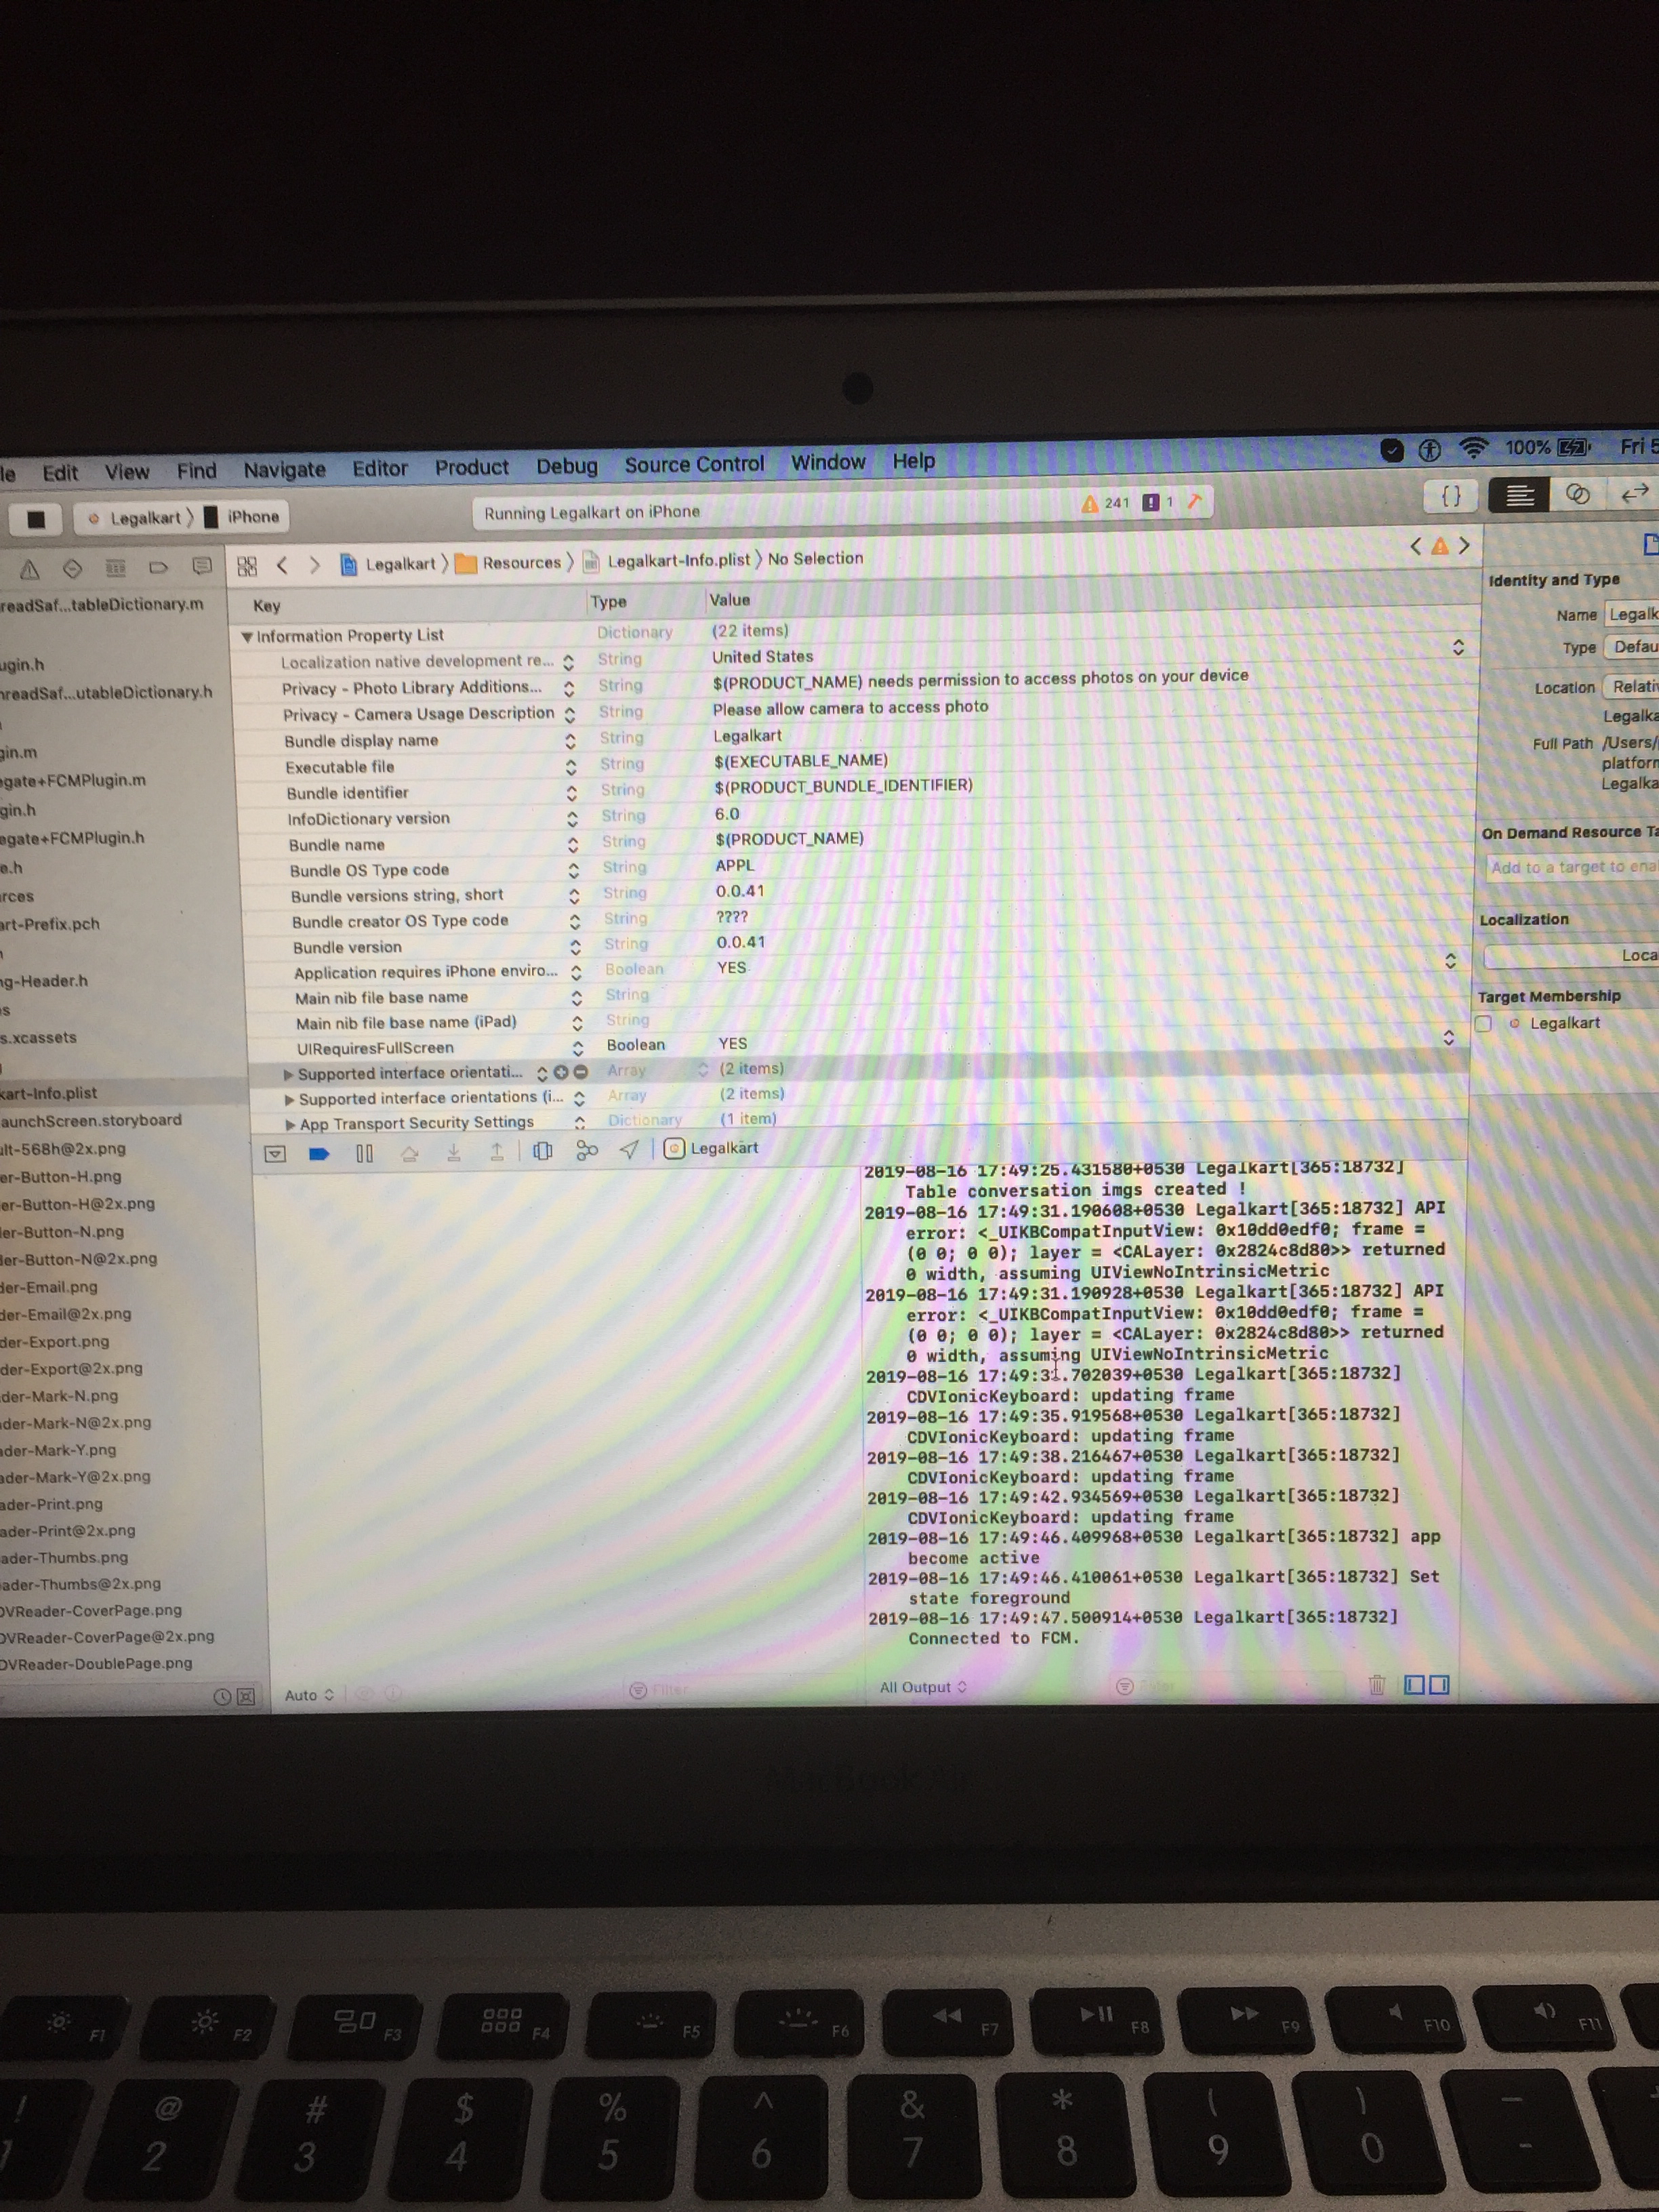Viewport: 1659px width, 2212px height.
Task: Open the related items grid icon
Action: [247, 566]
